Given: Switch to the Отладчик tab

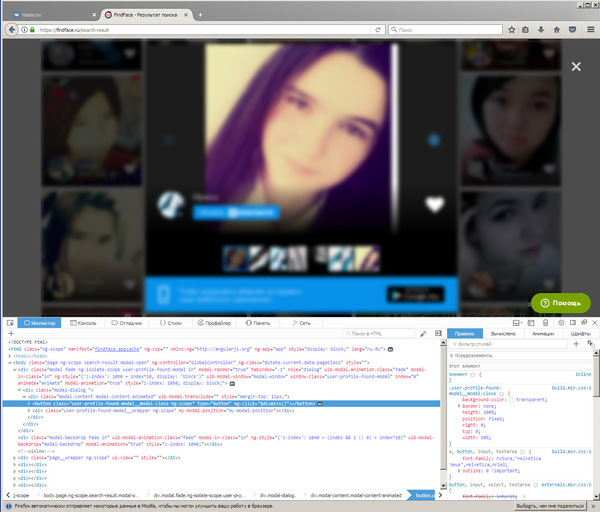Looking at the screenshot, I should [127, 323].
